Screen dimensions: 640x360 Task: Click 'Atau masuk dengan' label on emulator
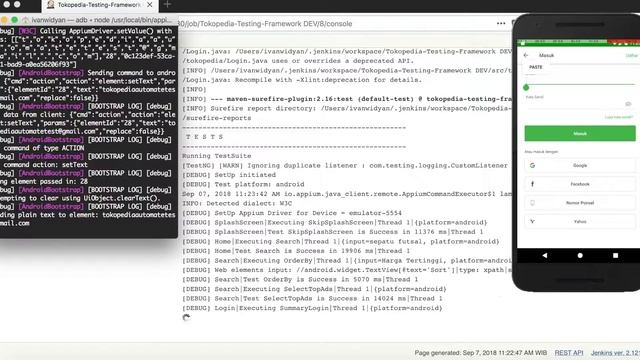pos(541,152)
